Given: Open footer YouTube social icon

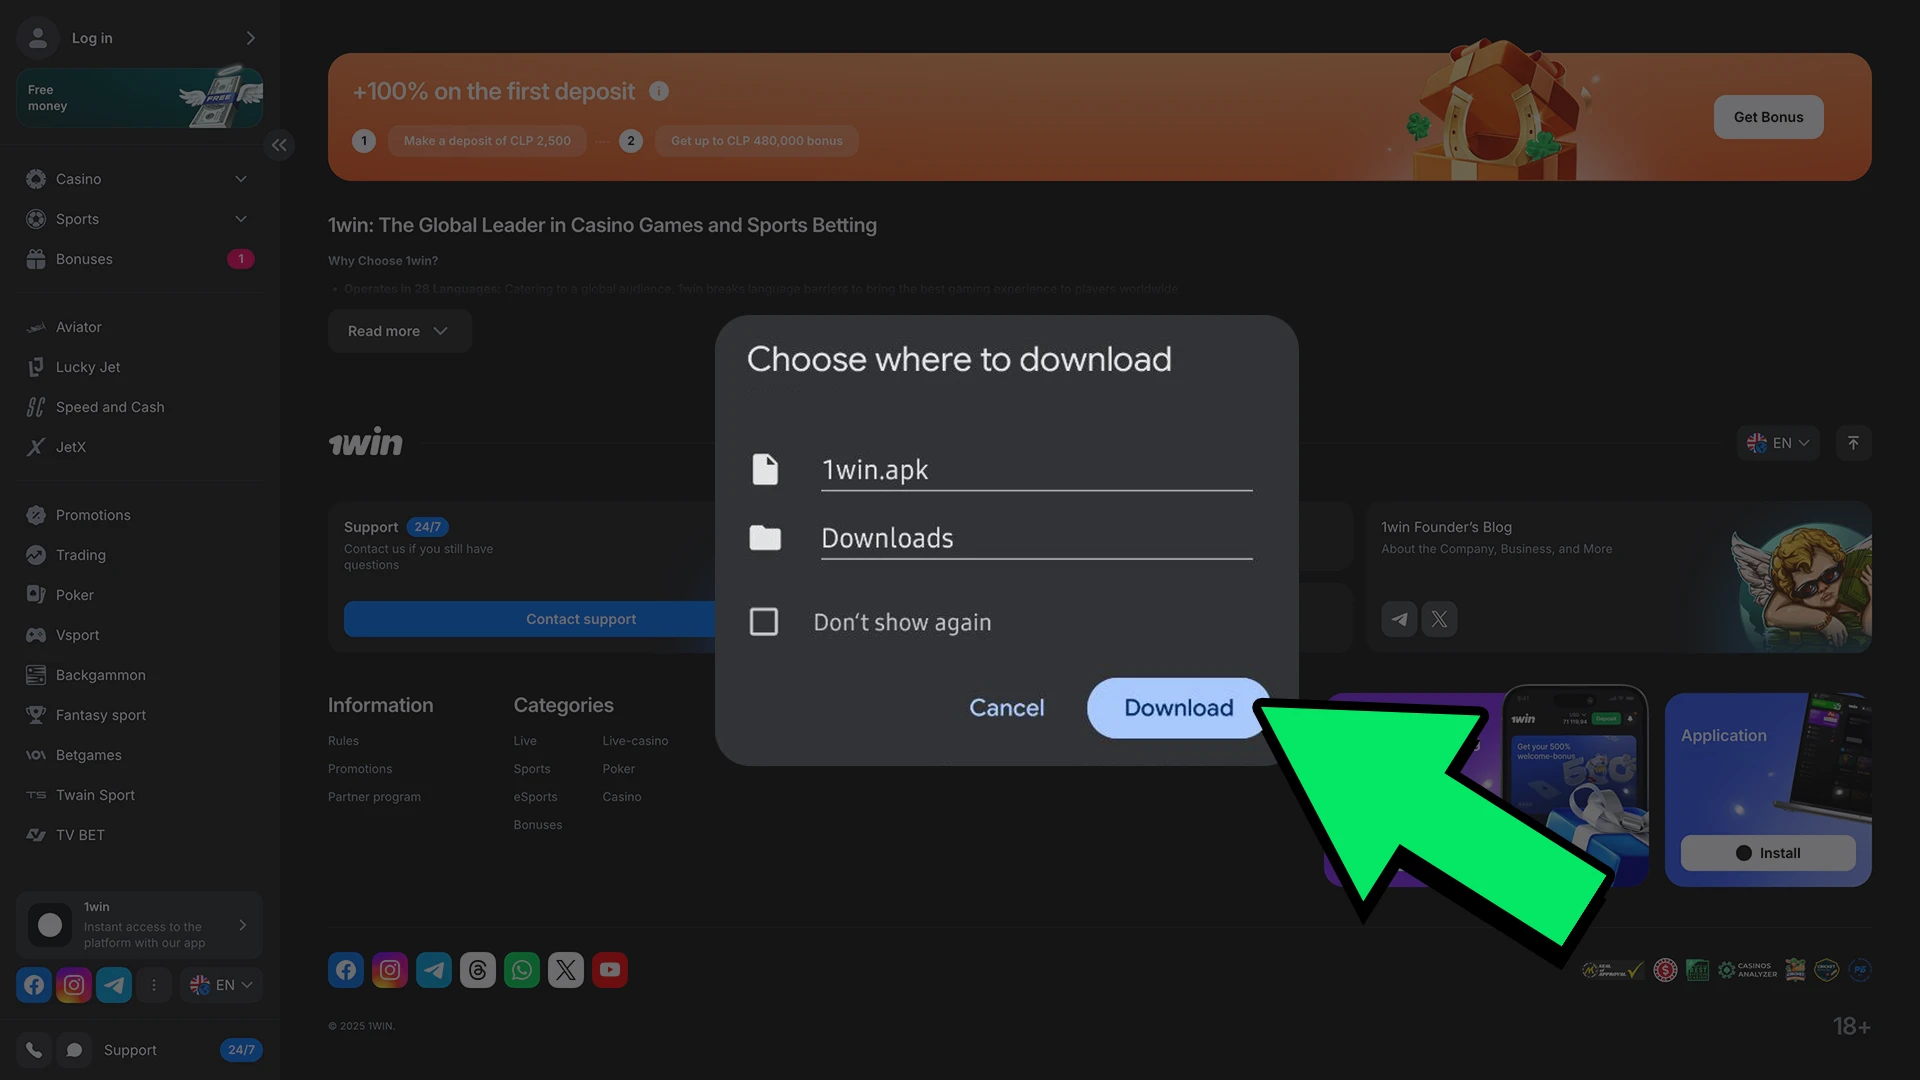Looking at the screenshot, I should coord(610,970).
